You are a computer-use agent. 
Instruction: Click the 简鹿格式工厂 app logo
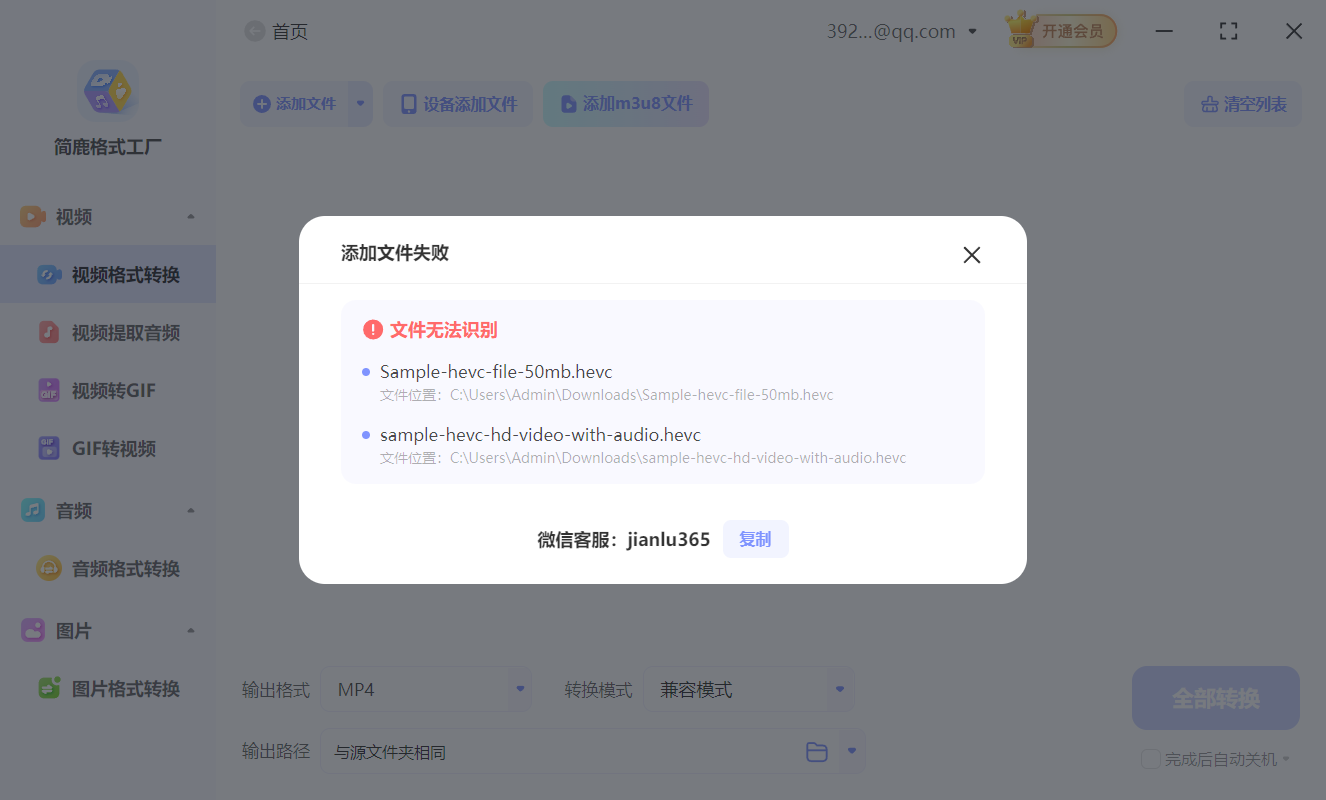point(106,90)
